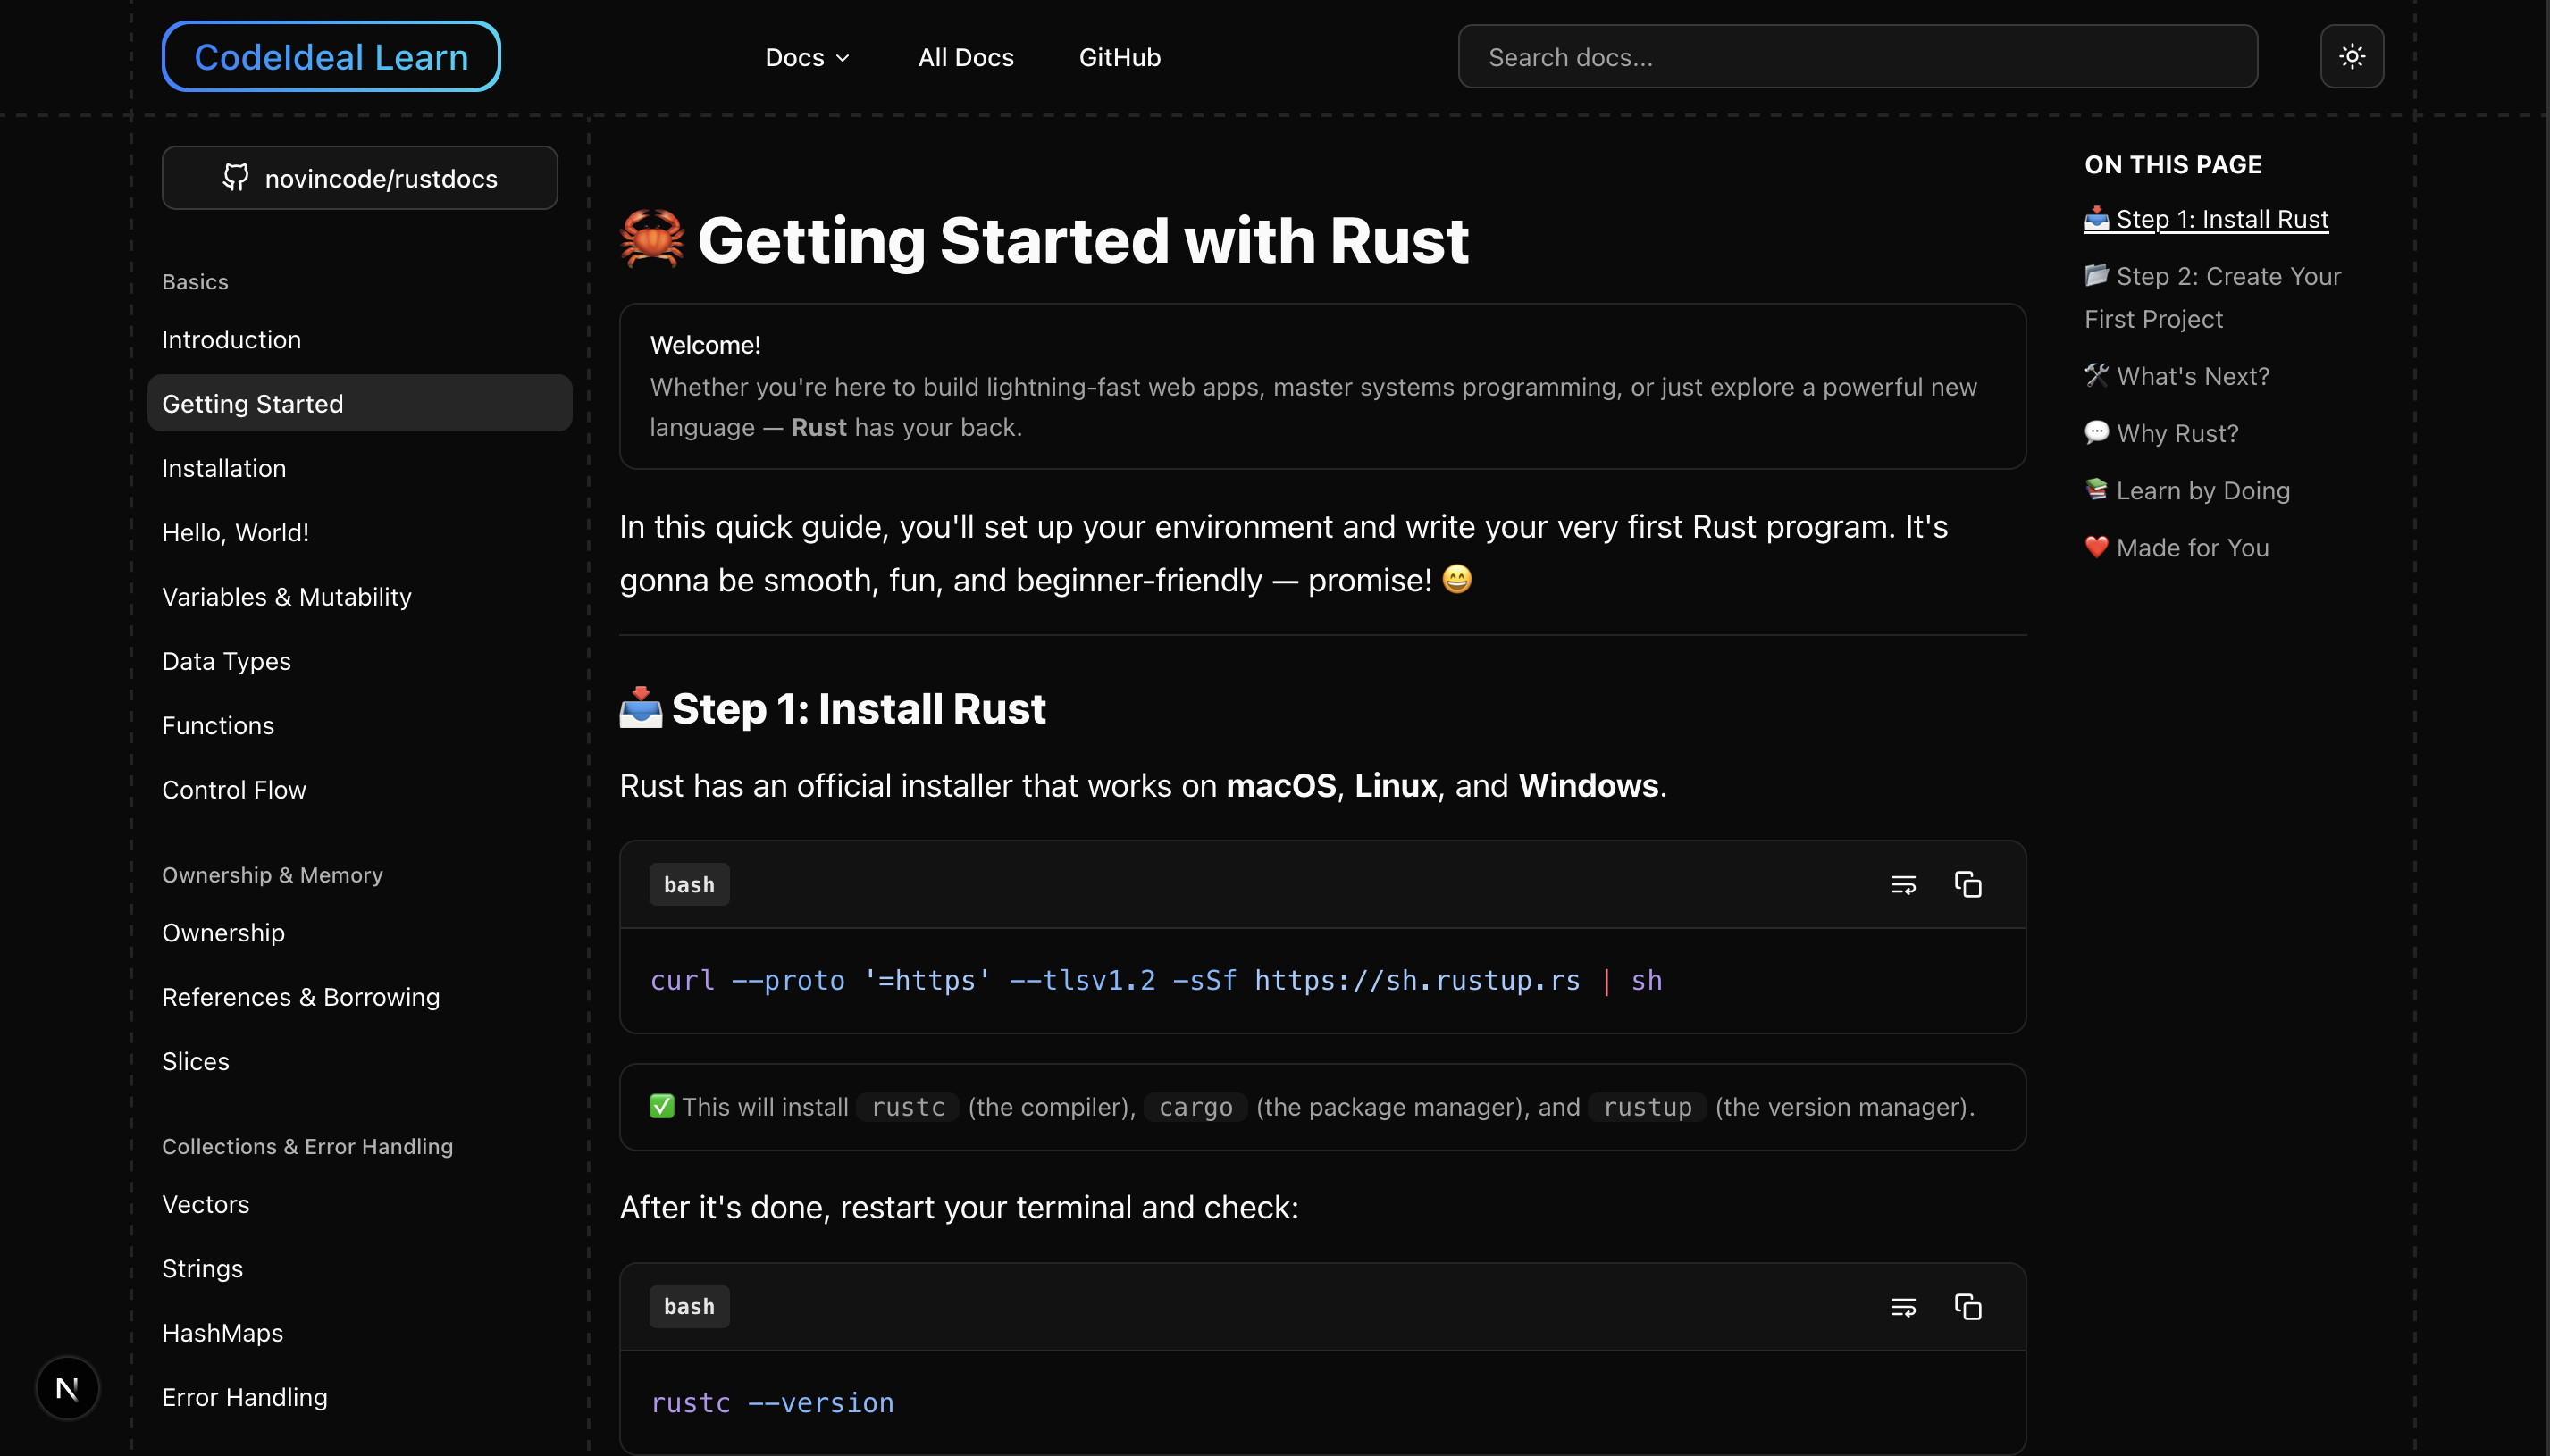Open All Docs in navigation

(965, 57)
